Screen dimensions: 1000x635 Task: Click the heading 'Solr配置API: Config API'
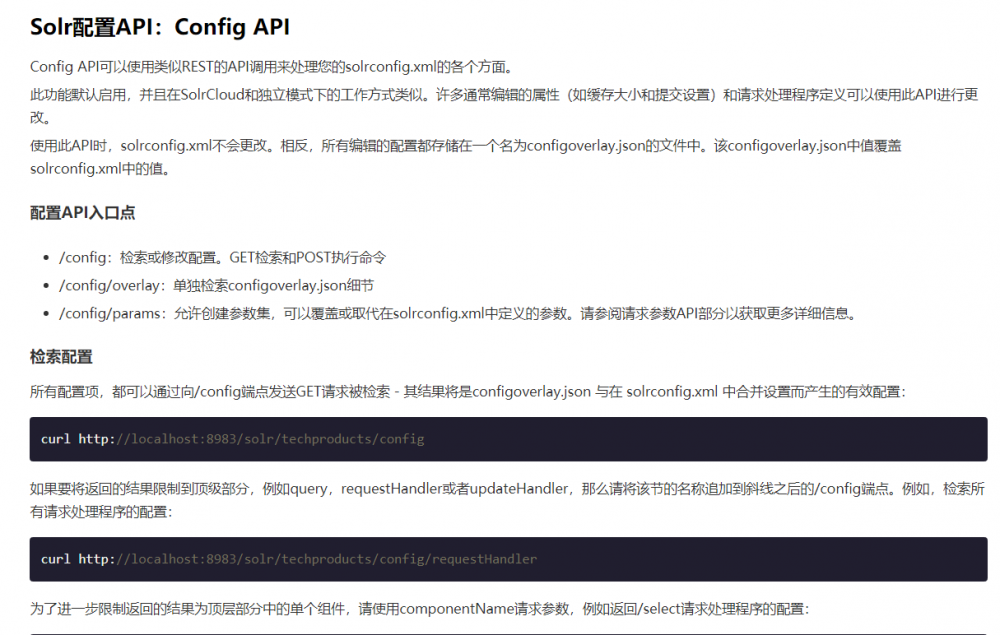(x=159, y=27)
